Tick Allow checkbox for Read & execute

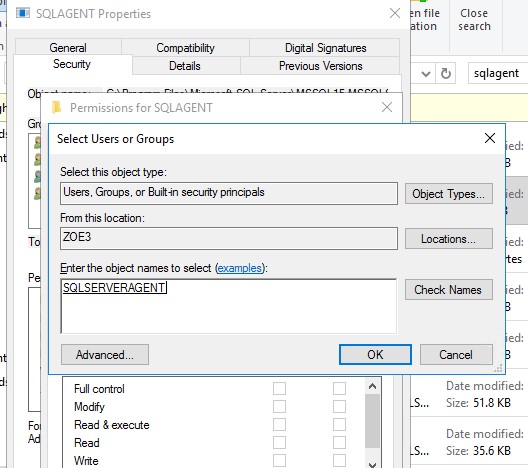click(279, 425)
